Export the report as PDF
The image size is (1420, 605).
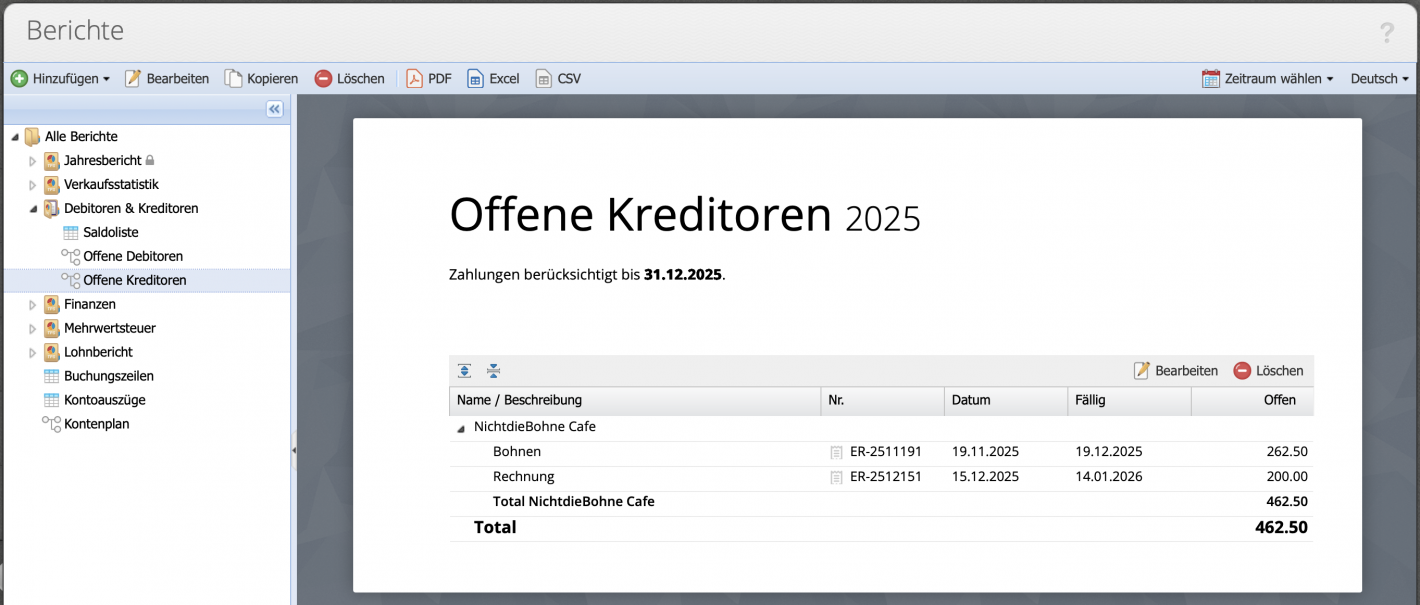[x=428, y=79]
